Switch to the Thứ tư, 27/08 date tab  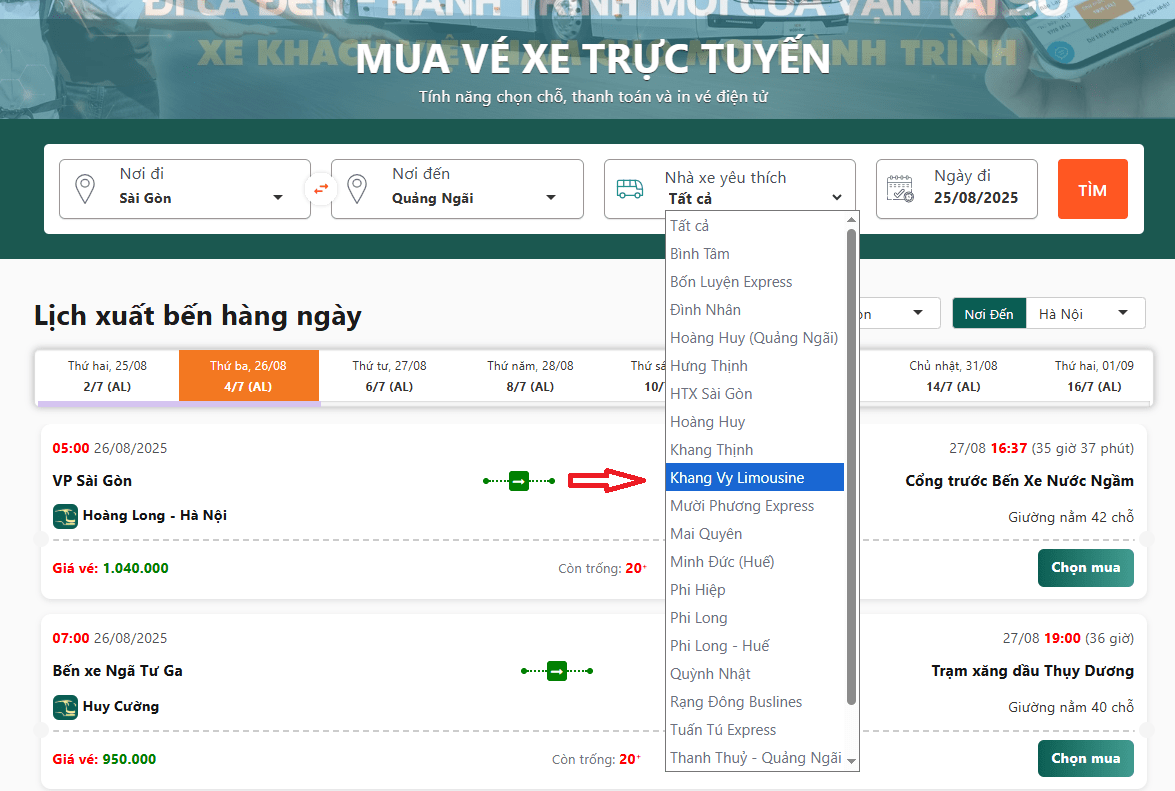(x=389, y=376)
